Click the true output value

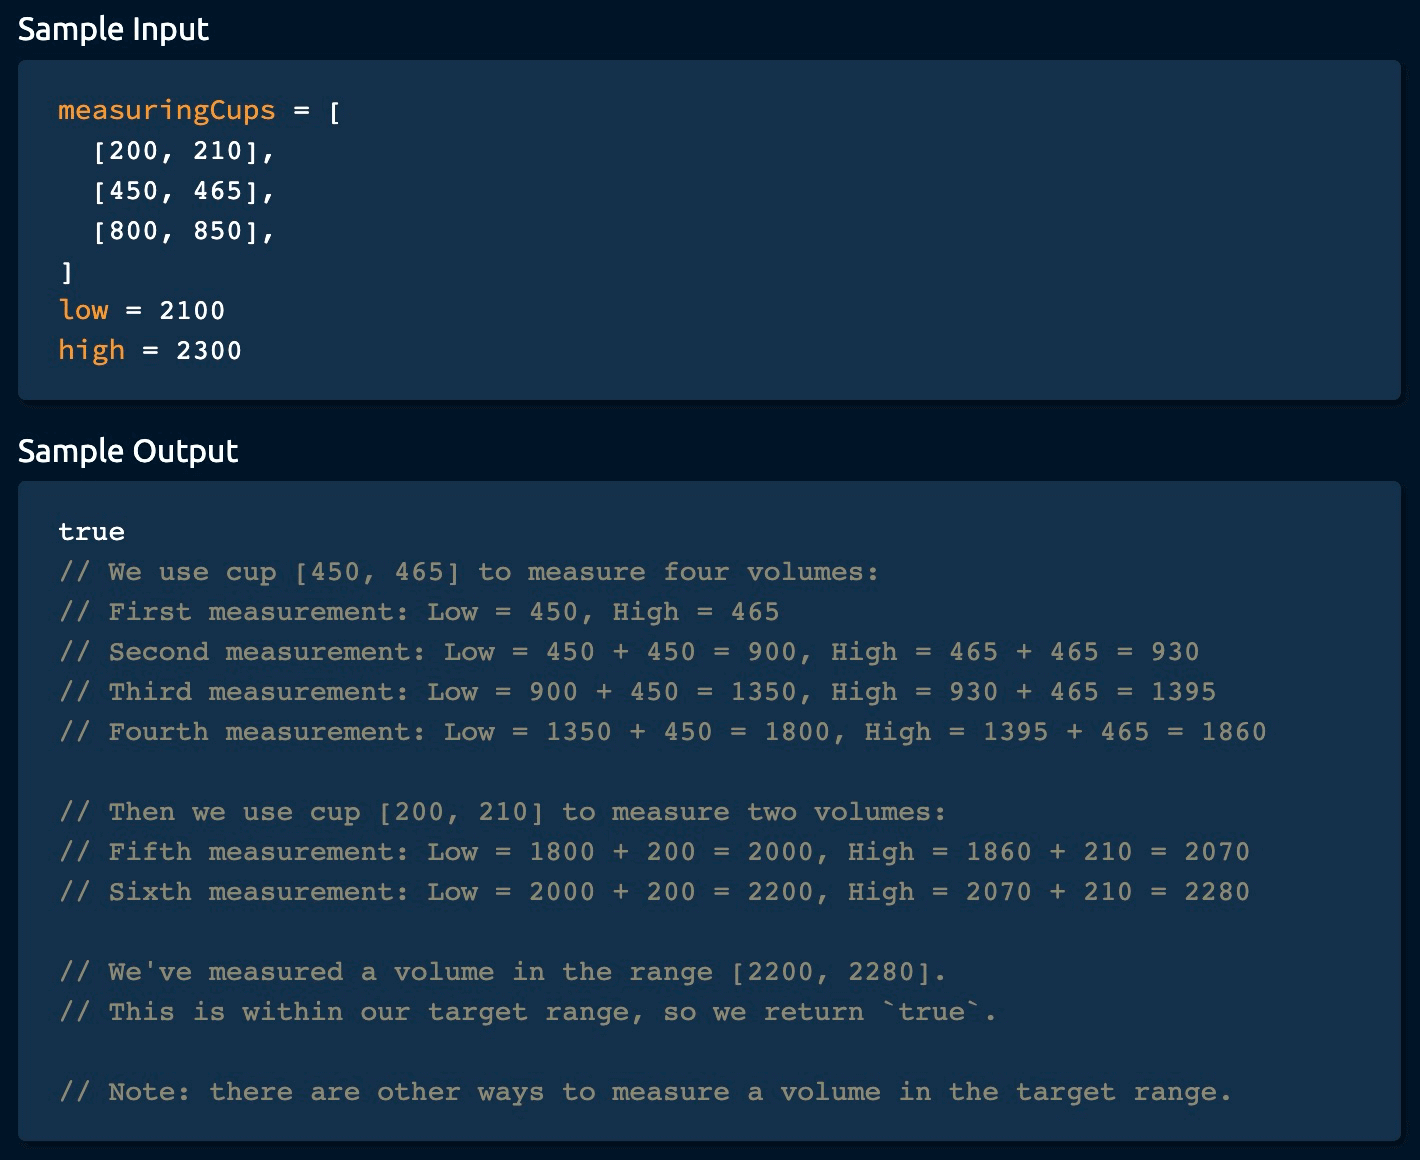coord(91,532)
